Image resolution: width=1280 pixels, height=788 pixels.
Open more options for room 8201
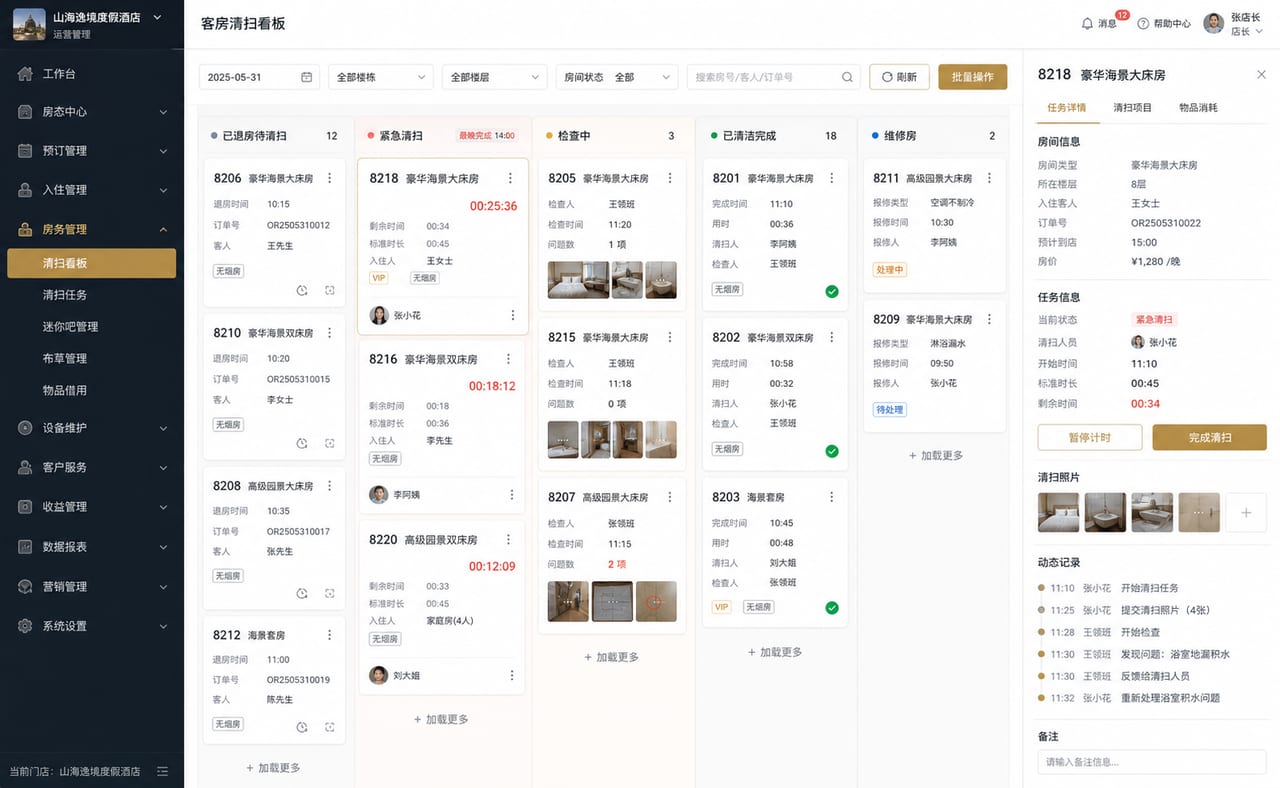832,178
